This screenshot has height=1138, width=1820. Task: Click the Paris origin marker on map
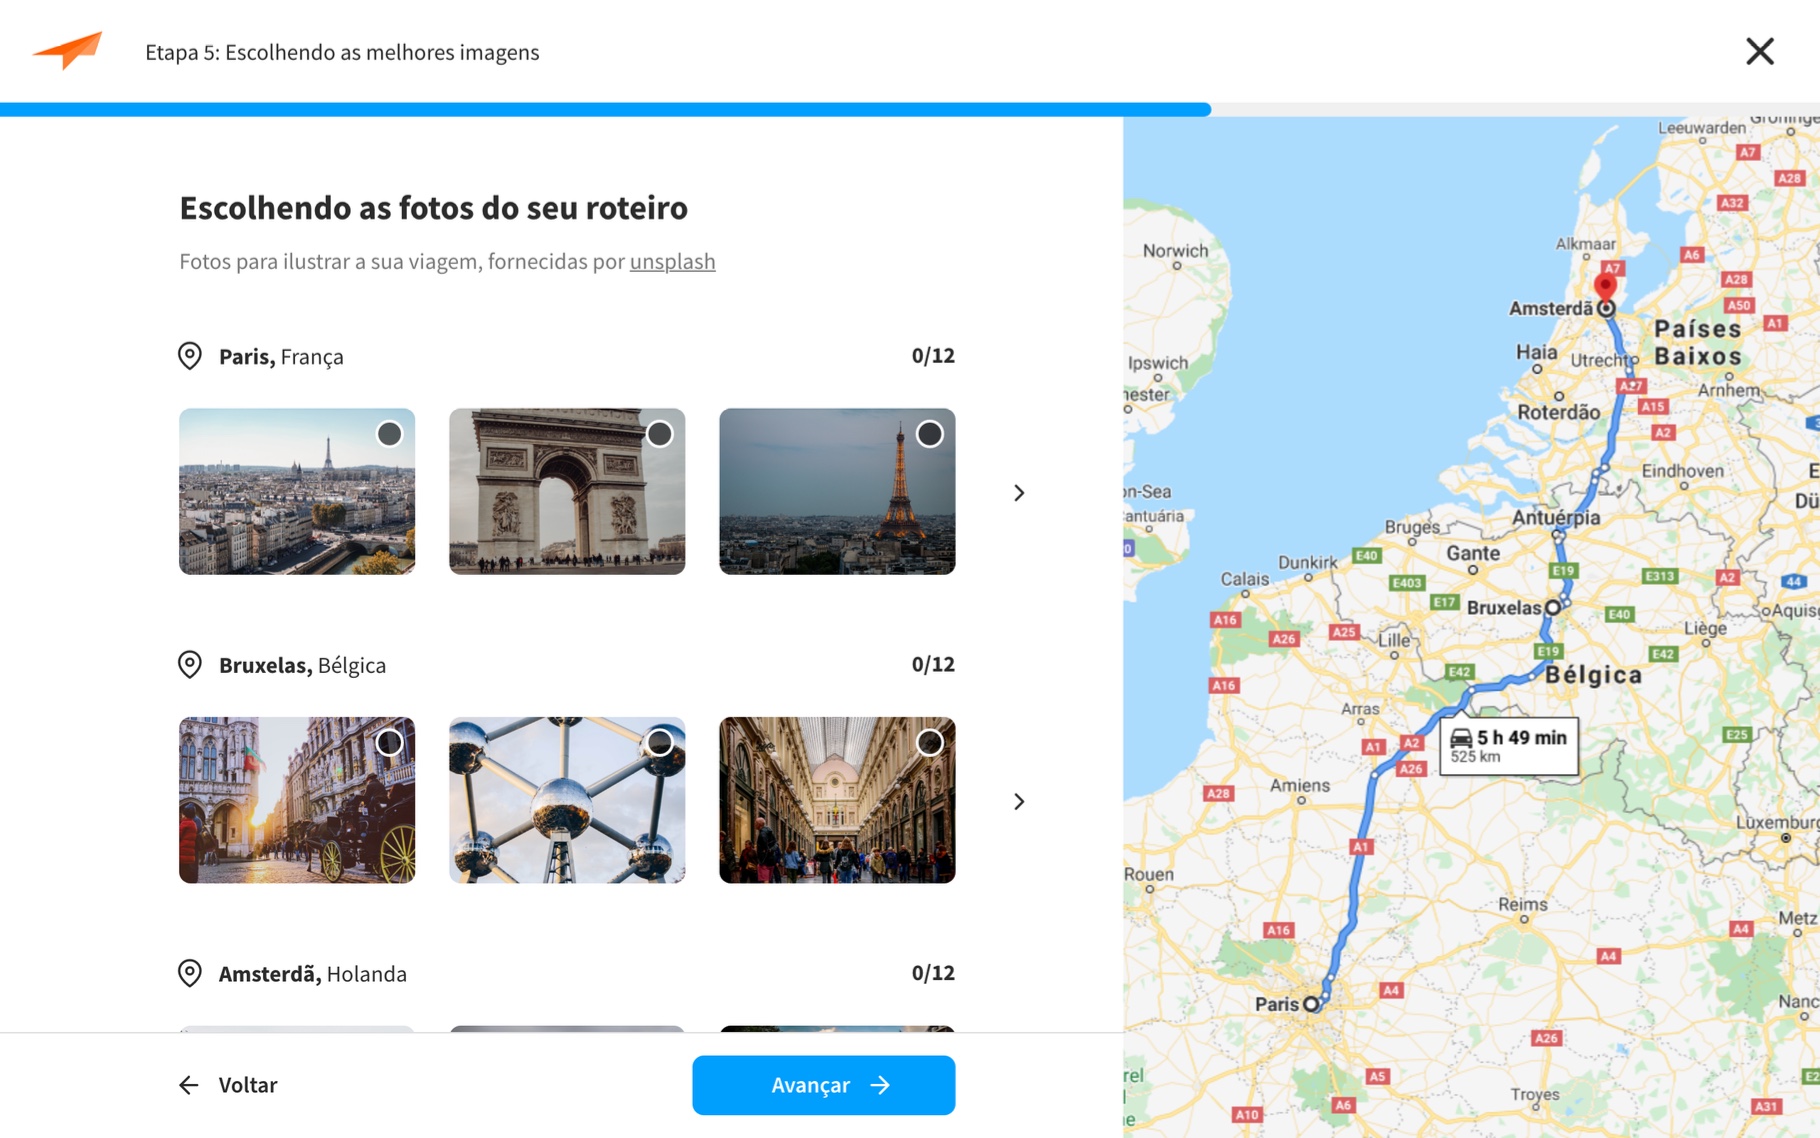coord(1311,1004)
